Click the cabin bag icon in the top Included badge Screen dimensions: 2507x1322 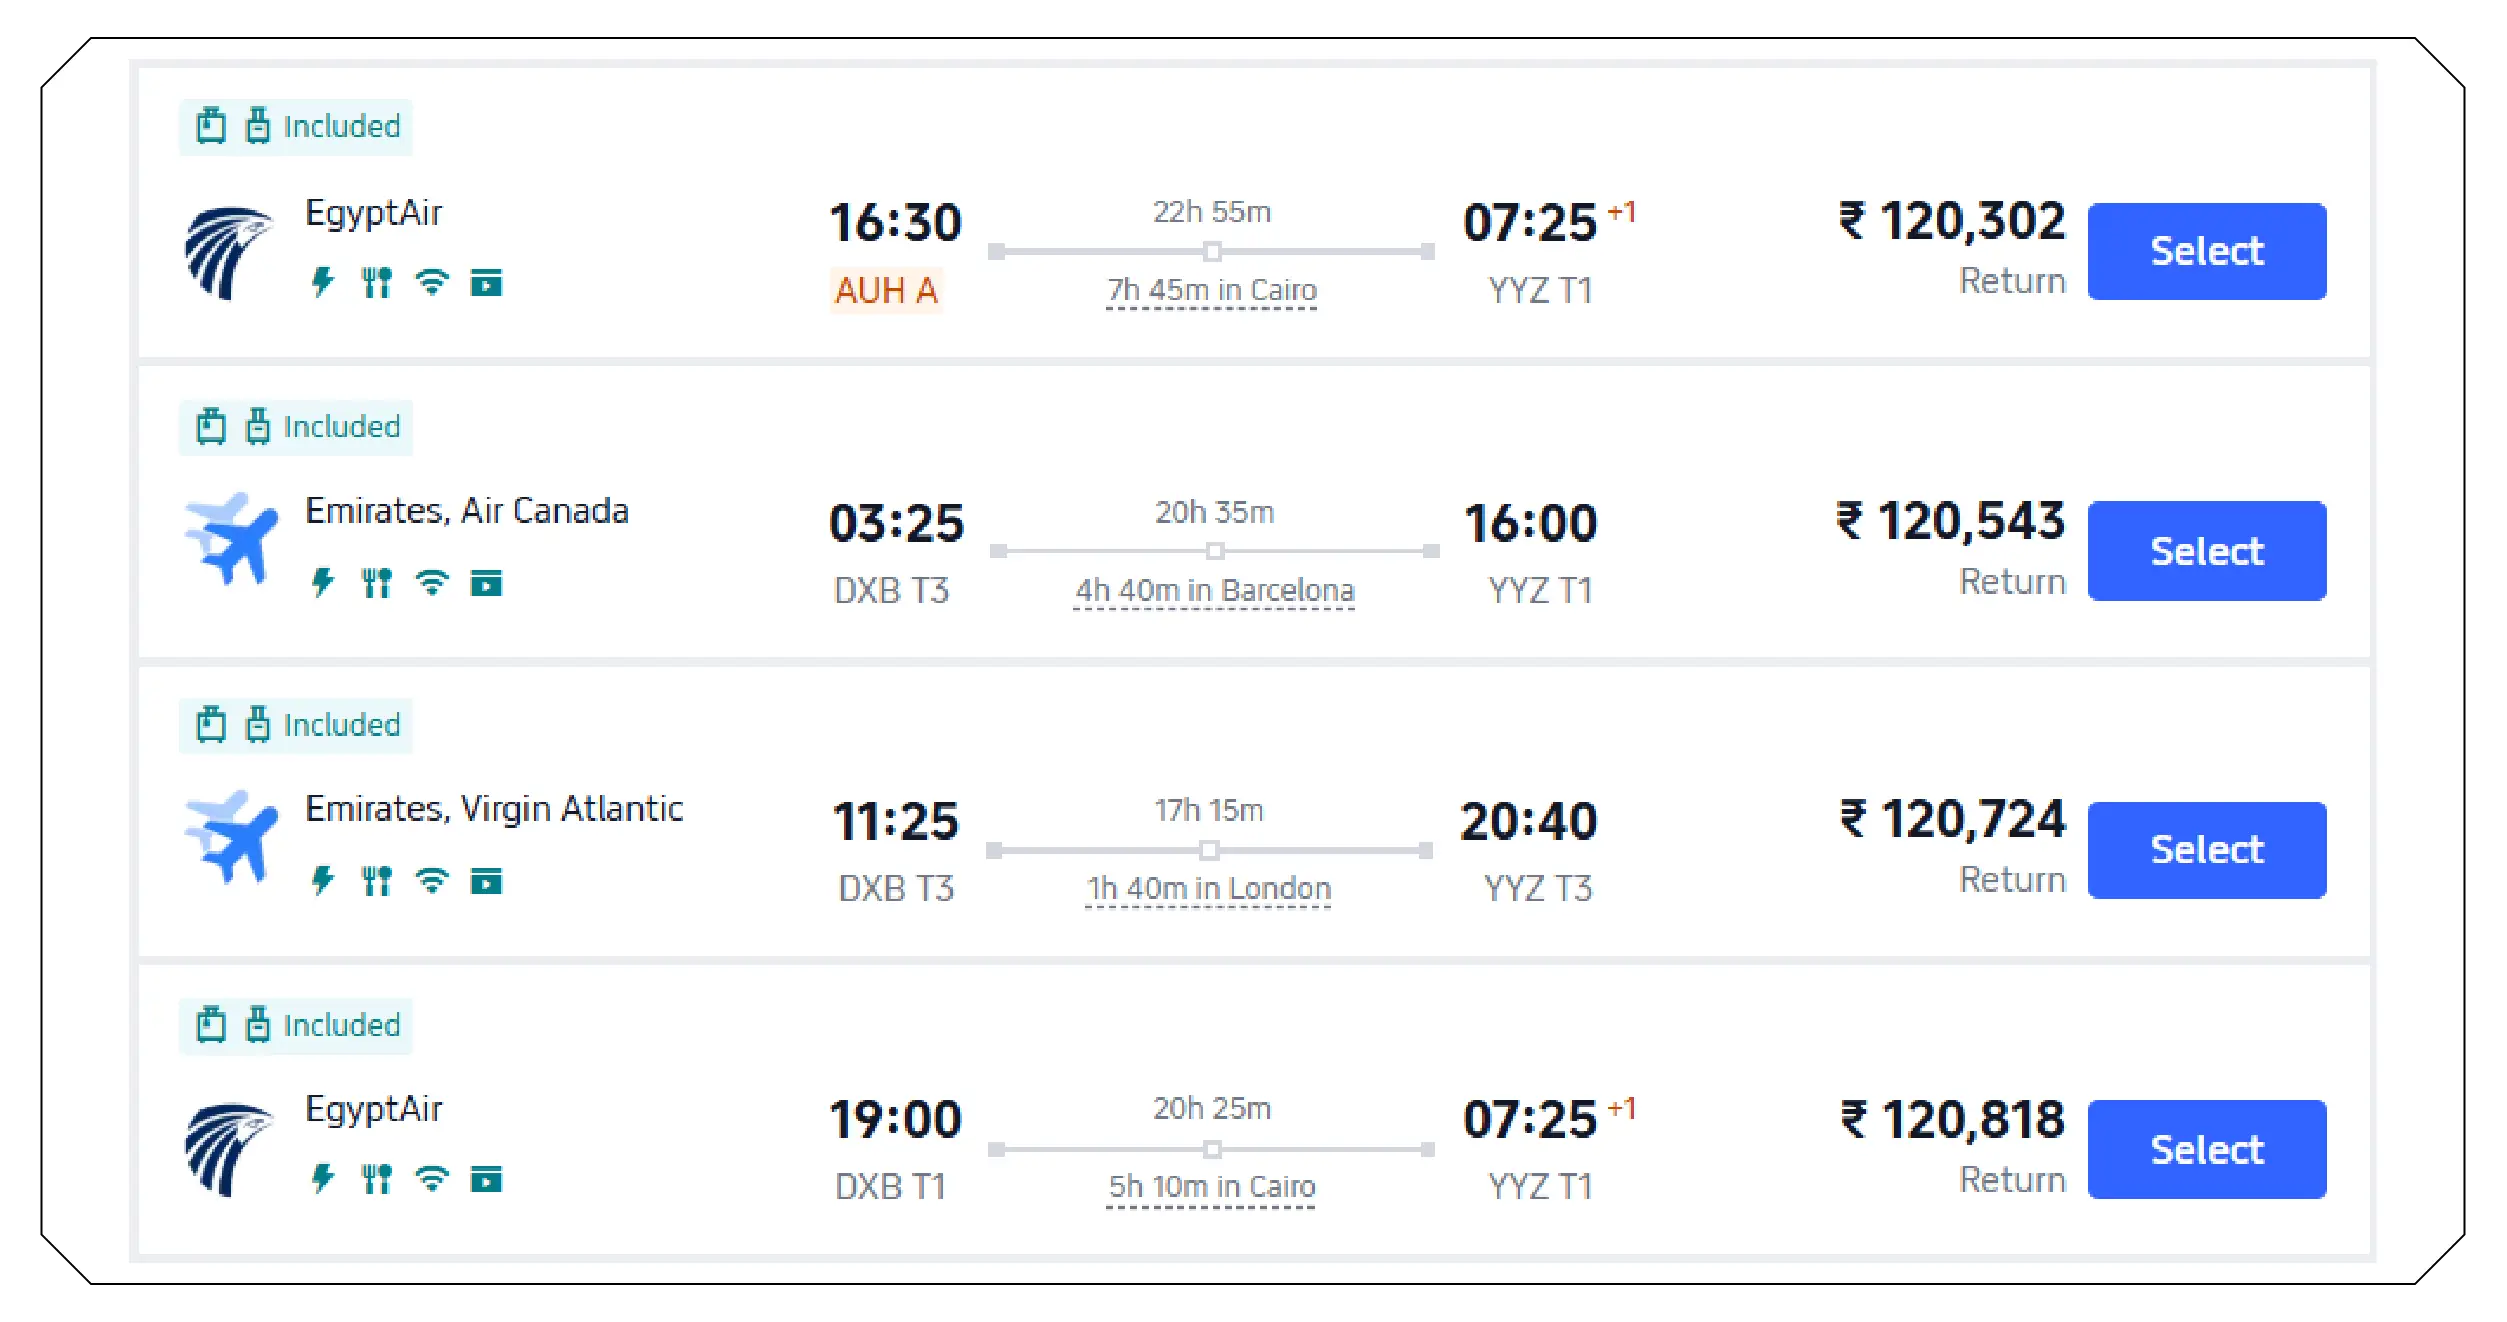tap(213, 126)
